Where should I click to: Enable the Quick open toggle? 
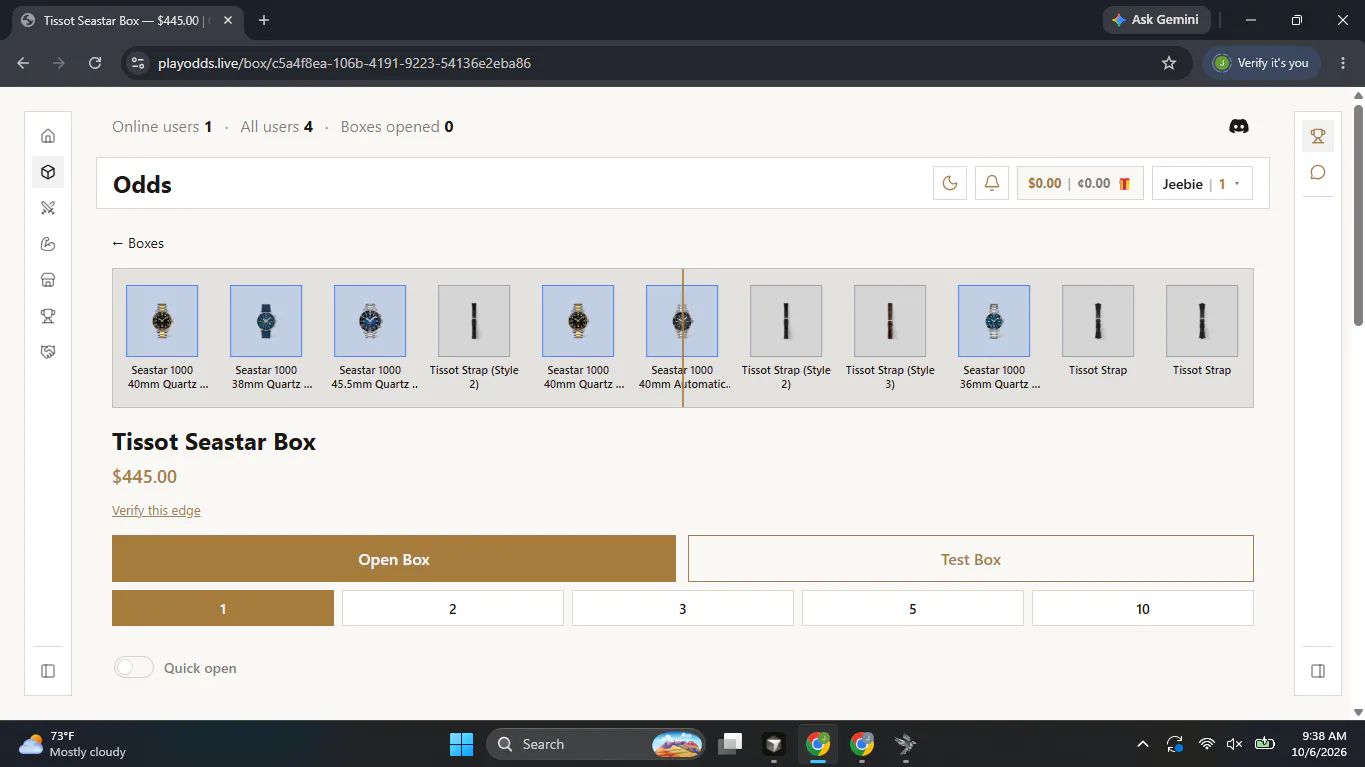point(134,668)
